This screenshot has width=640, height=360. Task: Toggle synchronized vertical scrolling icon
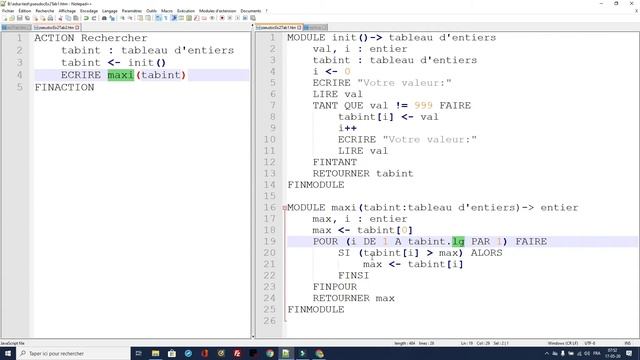click(x=140, y=18)
